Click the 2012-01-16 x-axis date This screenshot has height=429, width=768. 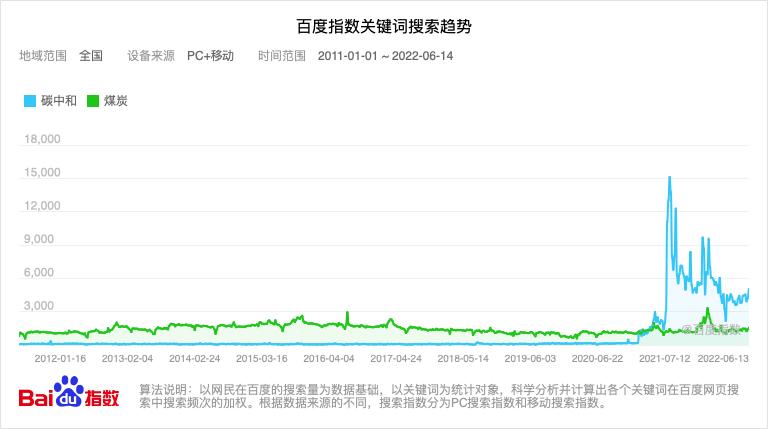coord(60,358)
